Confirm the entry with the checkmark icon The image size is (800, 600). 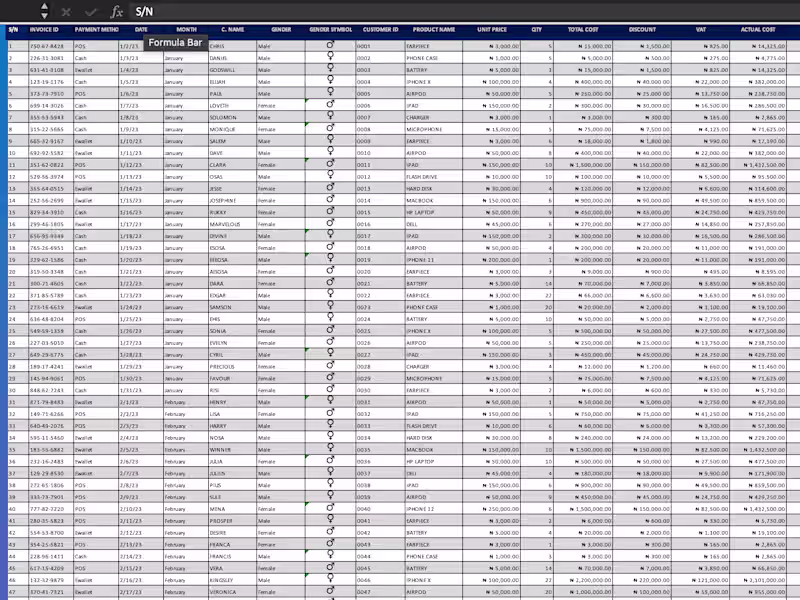pos(91,12)
